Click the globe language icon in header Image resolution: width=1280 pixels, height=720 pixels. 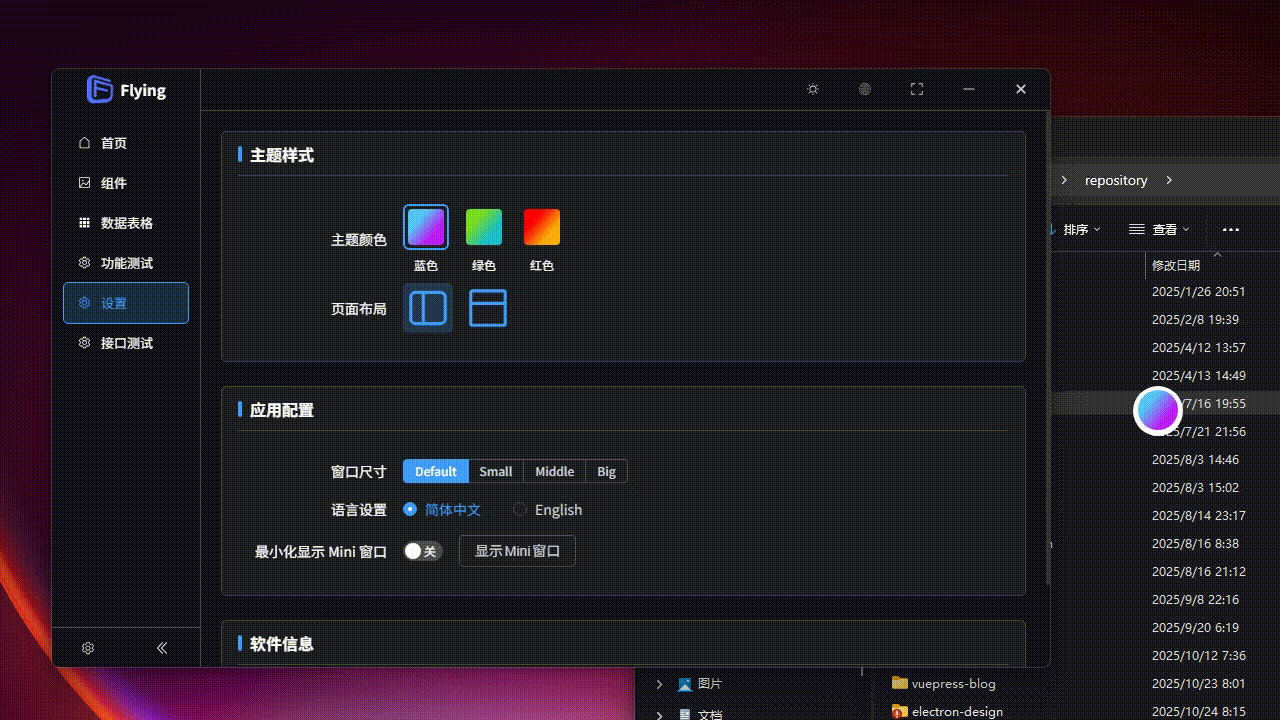coord(865,89)
